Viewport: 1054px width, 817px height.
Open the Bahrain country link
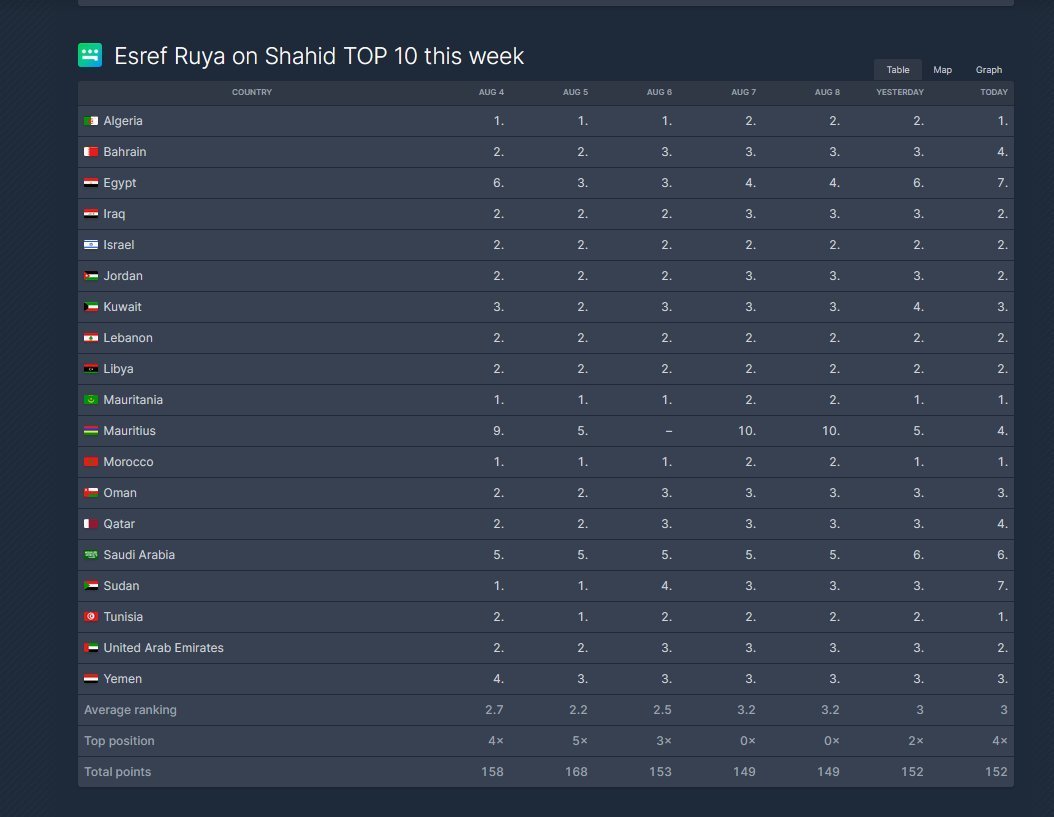124,152
